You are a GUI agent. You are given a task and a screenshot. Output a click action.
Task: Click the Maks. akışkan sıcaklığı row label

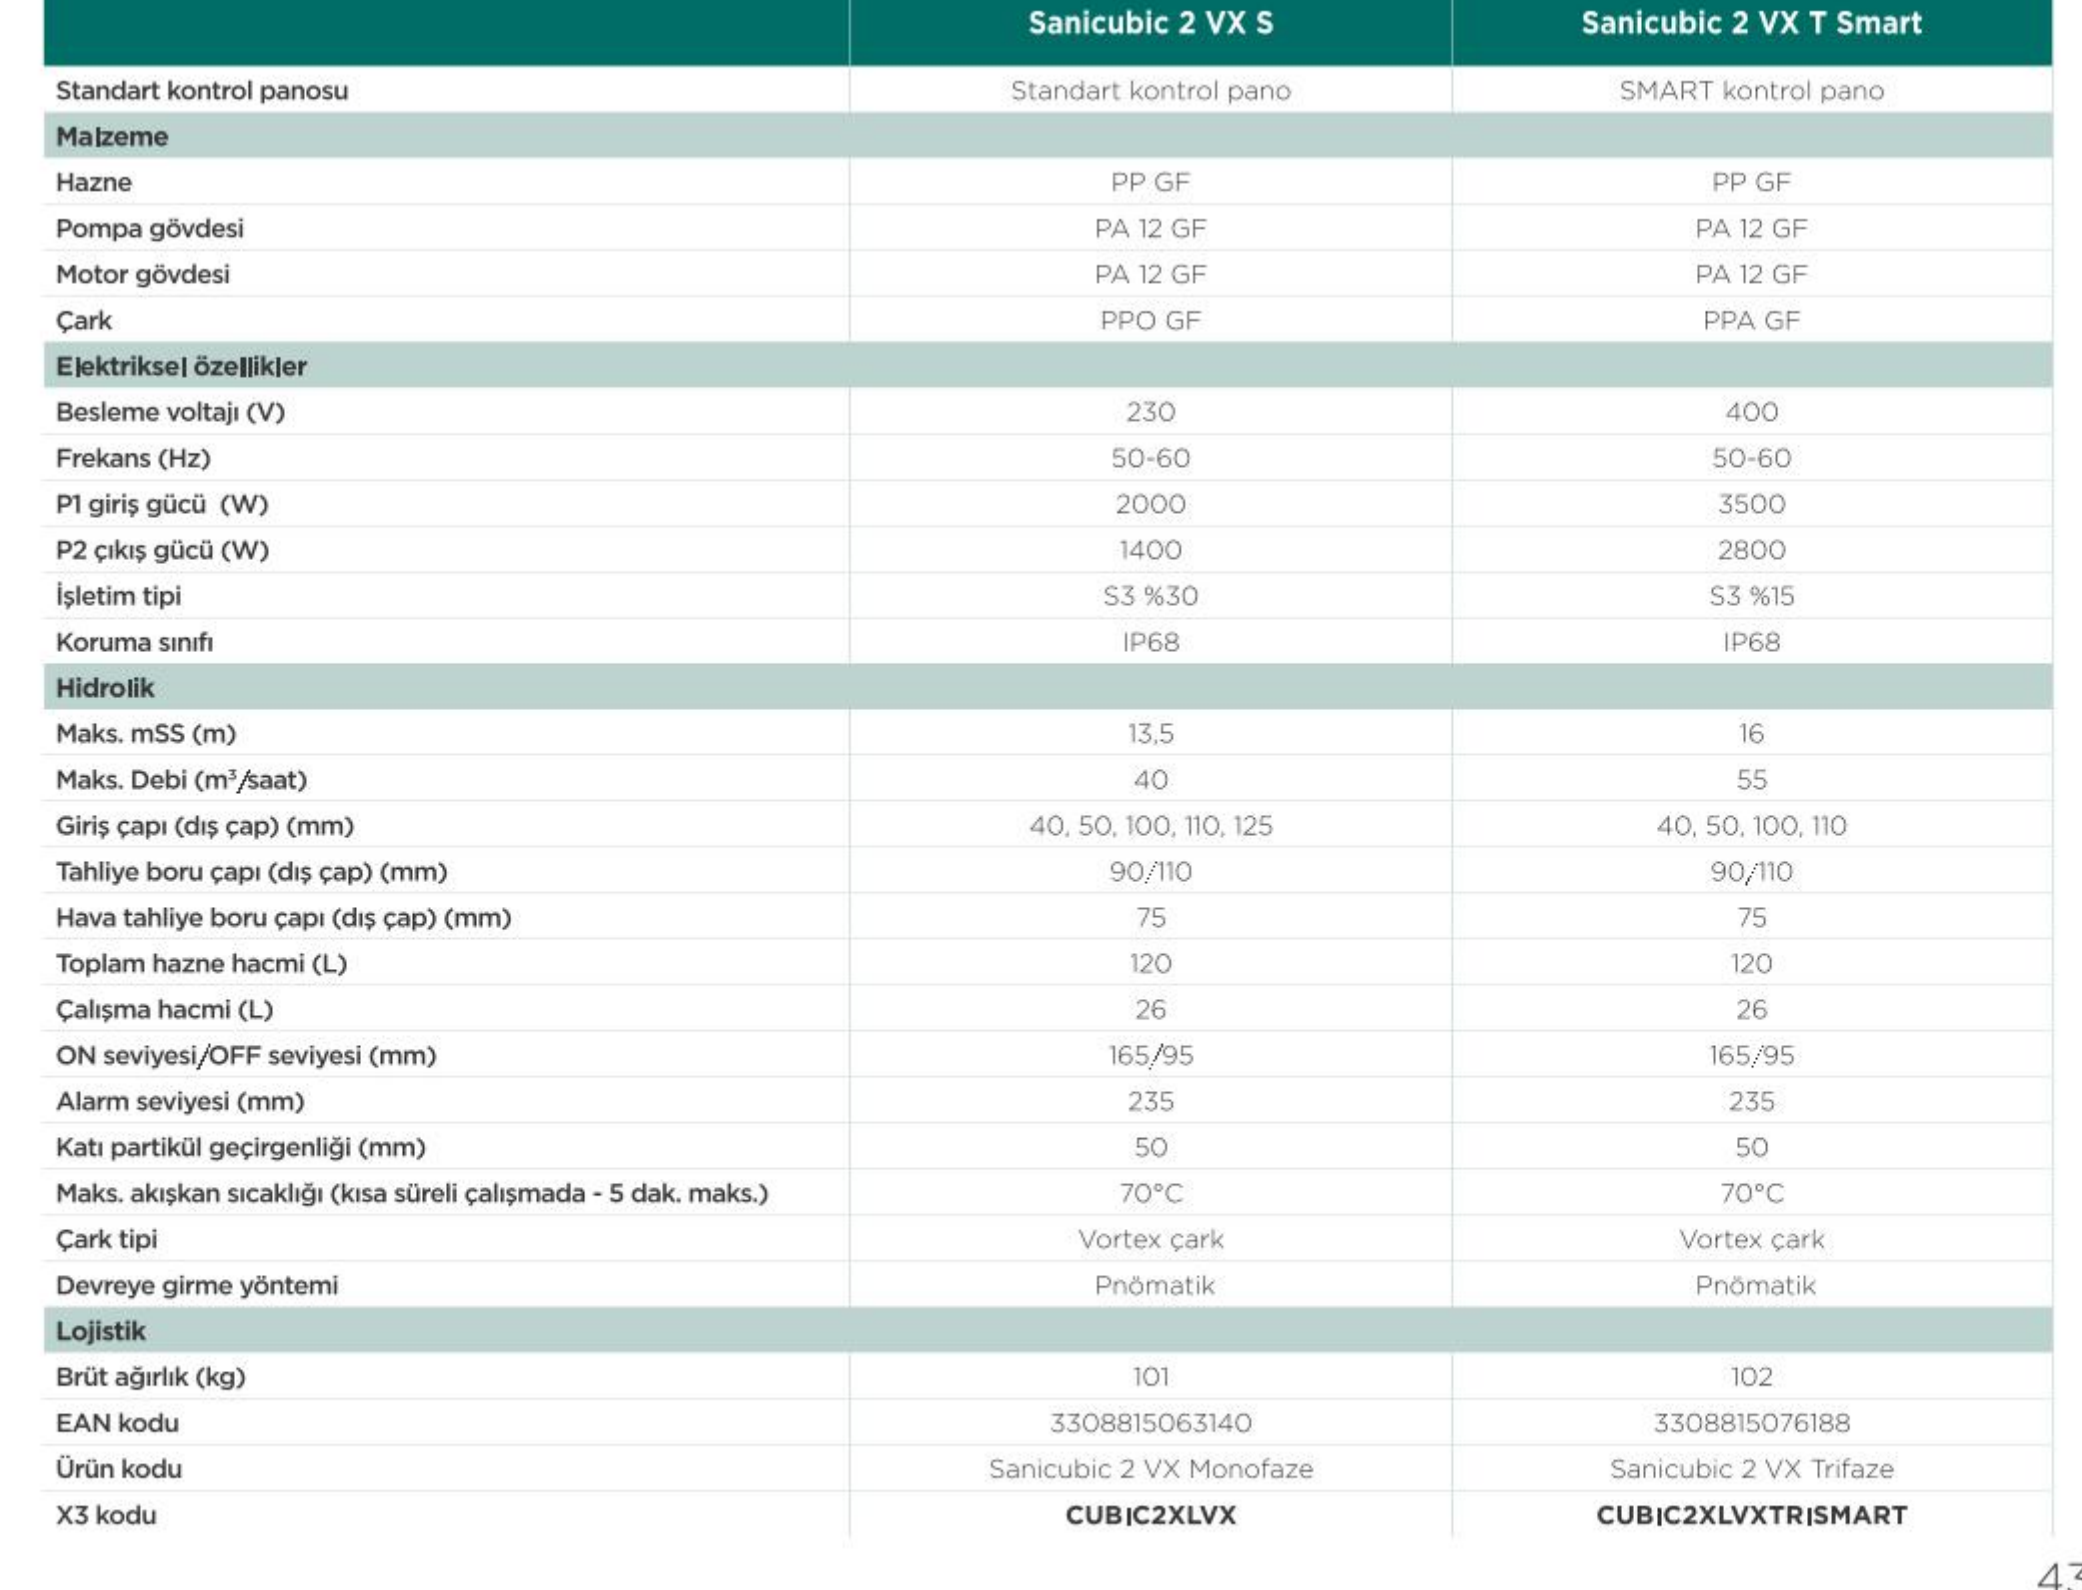pos(412,1194)
